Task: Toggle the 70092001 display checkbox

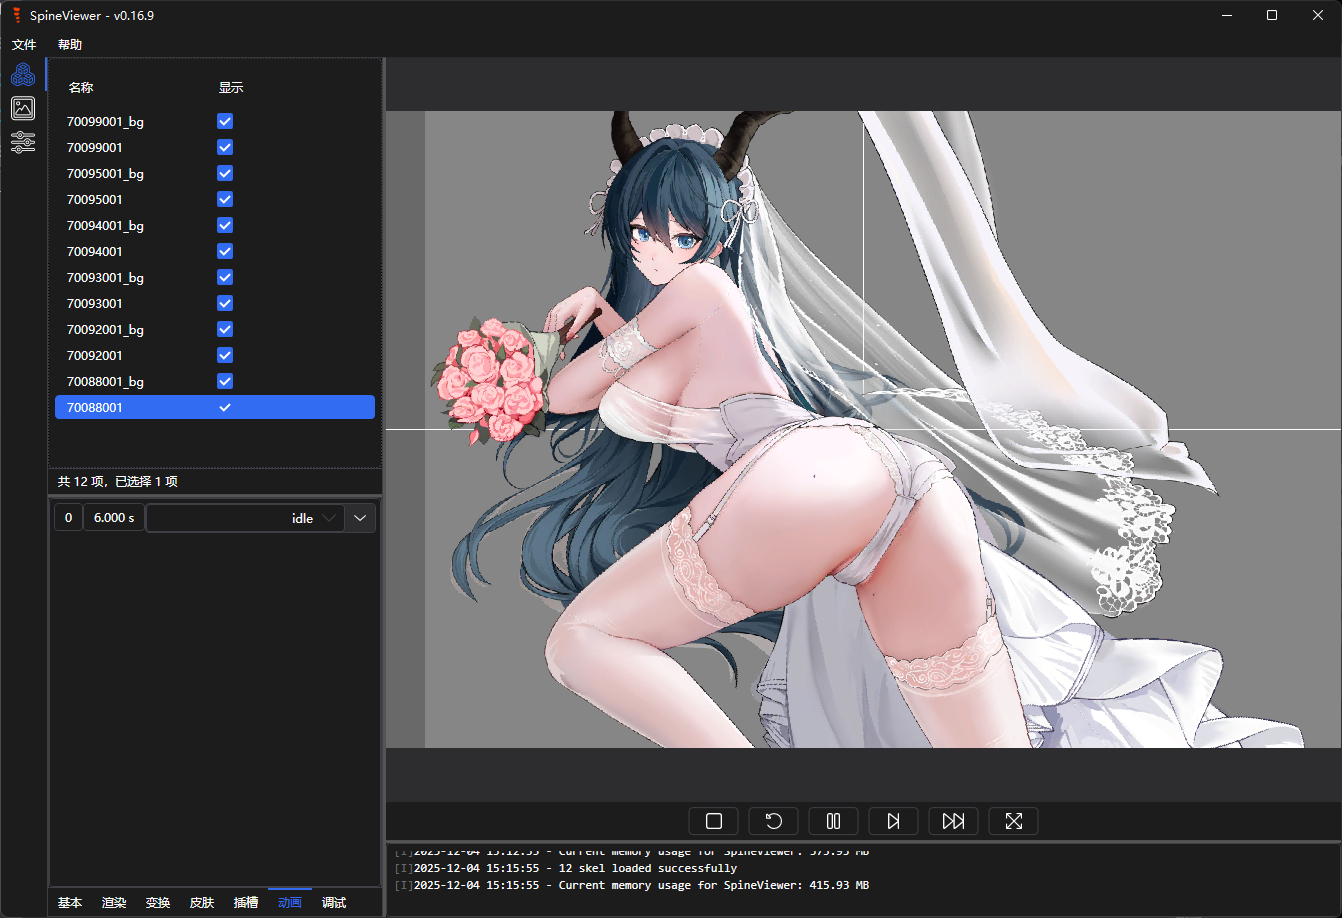Action: tap(225, 355)
